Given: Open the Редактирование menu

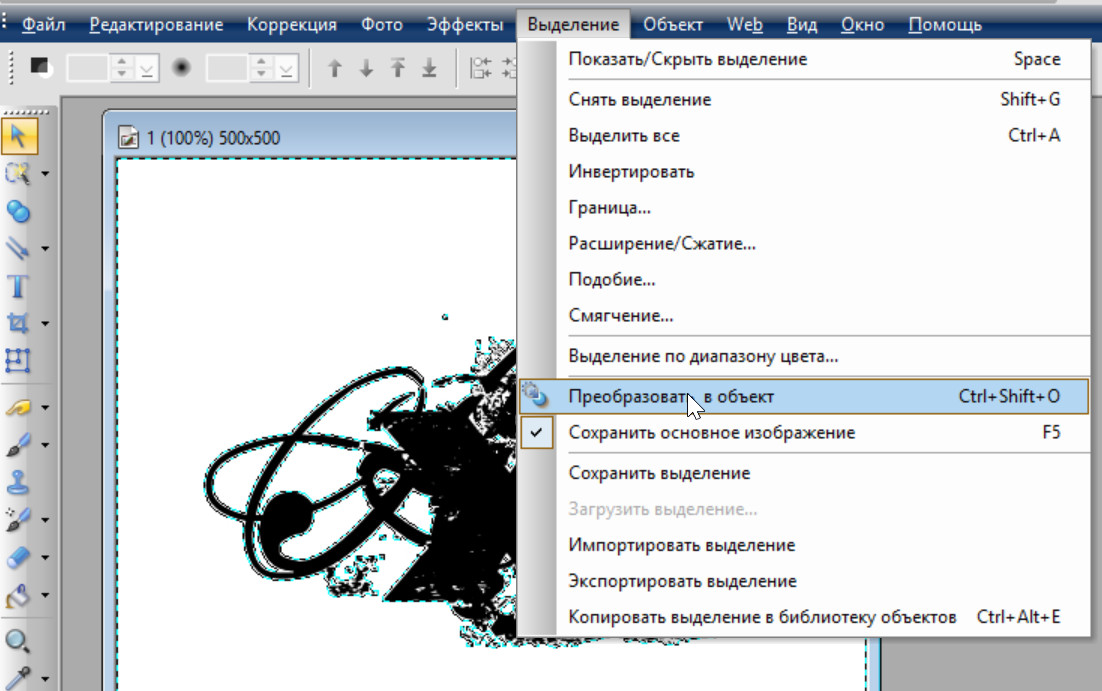Looking at the screenshot, I should point(156,25).
